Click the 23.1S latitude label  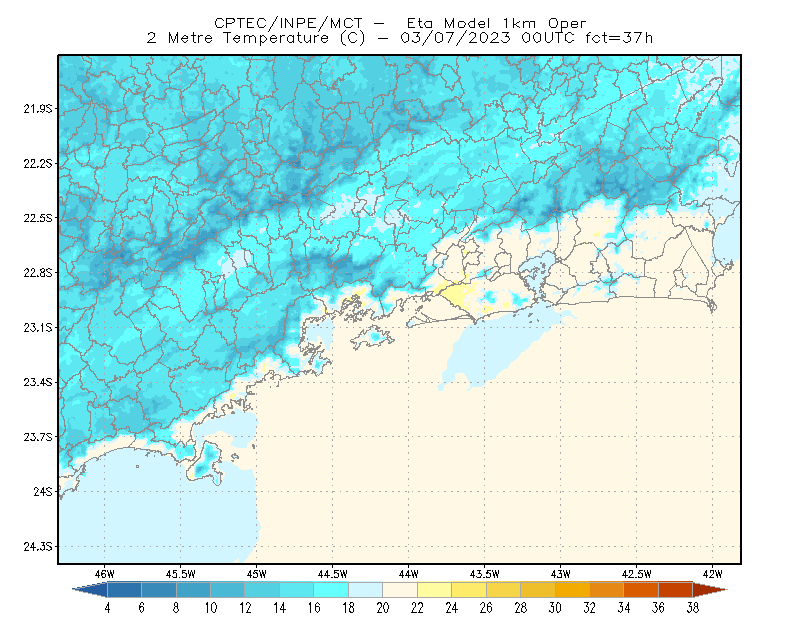tap(38, 328)
